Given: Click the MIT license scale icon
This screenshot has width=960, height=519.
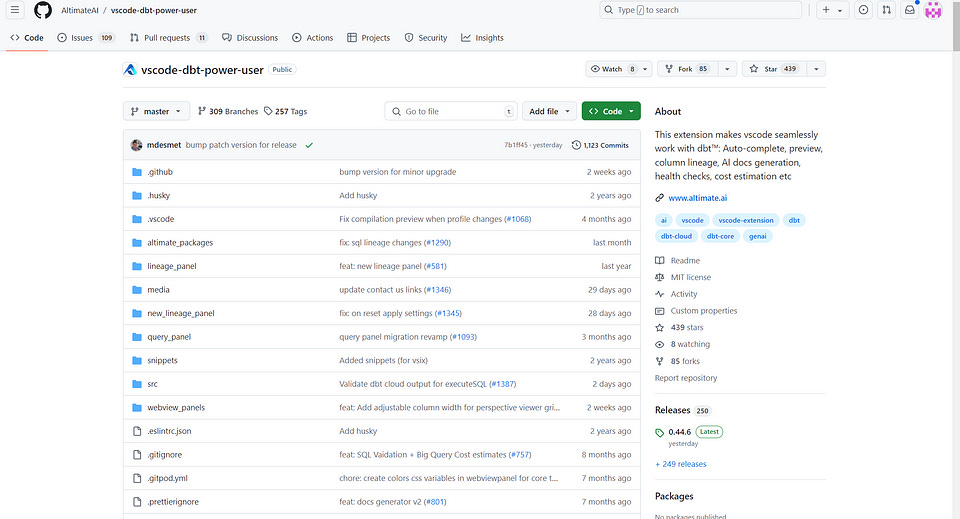Looking at the screenshot, I should [659, 277].
